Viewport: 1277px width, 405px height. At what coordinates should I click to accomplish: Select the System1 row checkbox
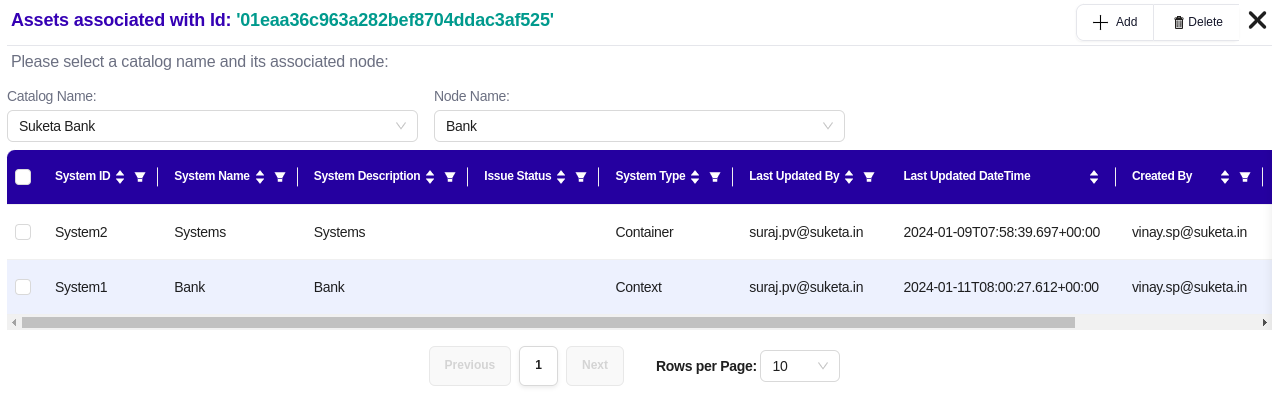23,287
